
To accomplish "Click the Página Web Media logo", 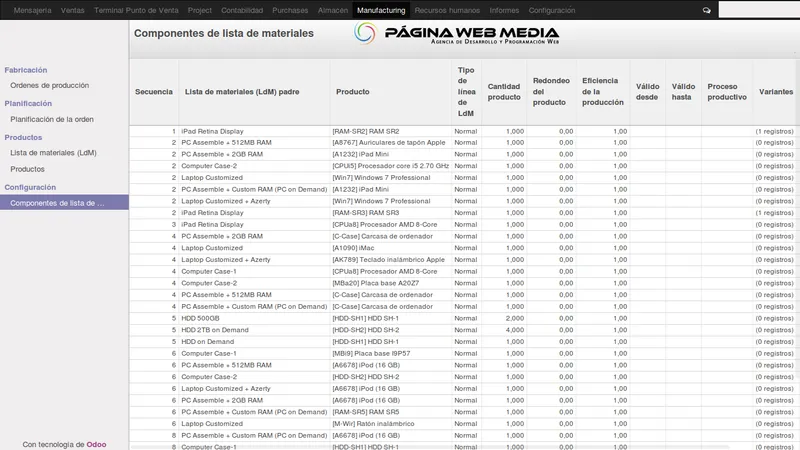I will 457,34.
